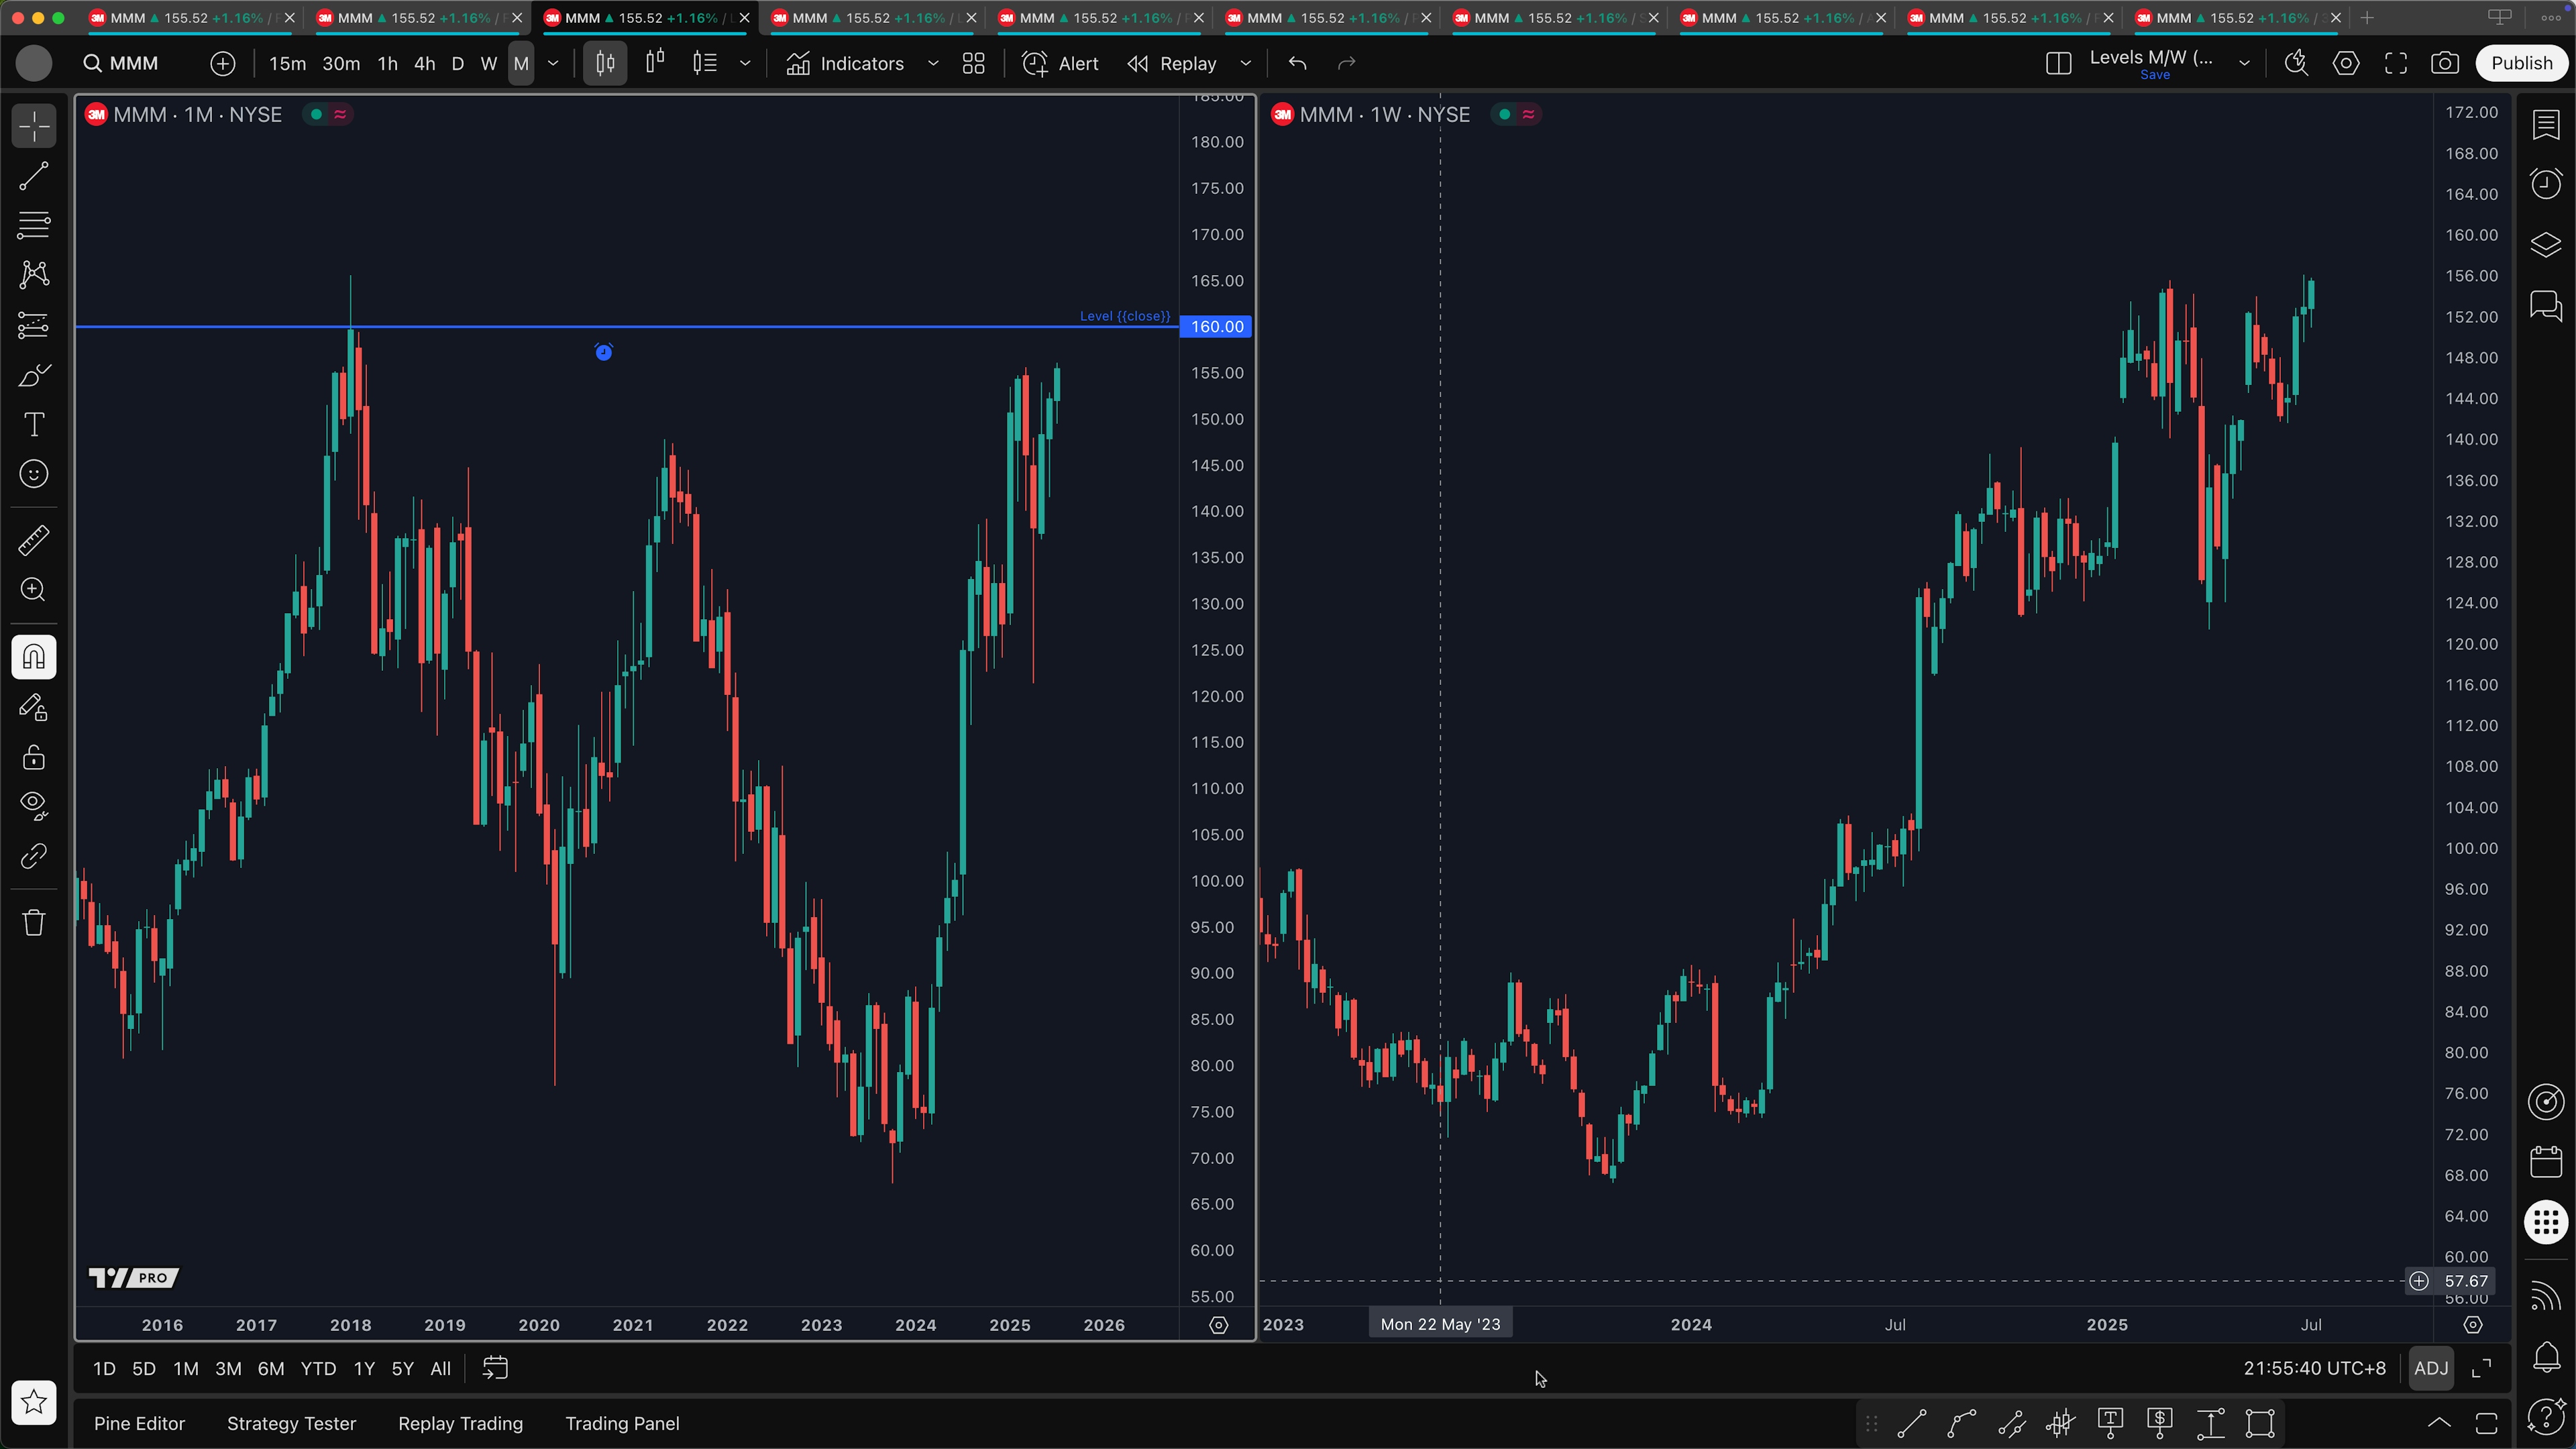Remove drawings with the trash icon
Viewport: 2576px width, 1449px height.
pyautogui.click(x=34, y=922)
